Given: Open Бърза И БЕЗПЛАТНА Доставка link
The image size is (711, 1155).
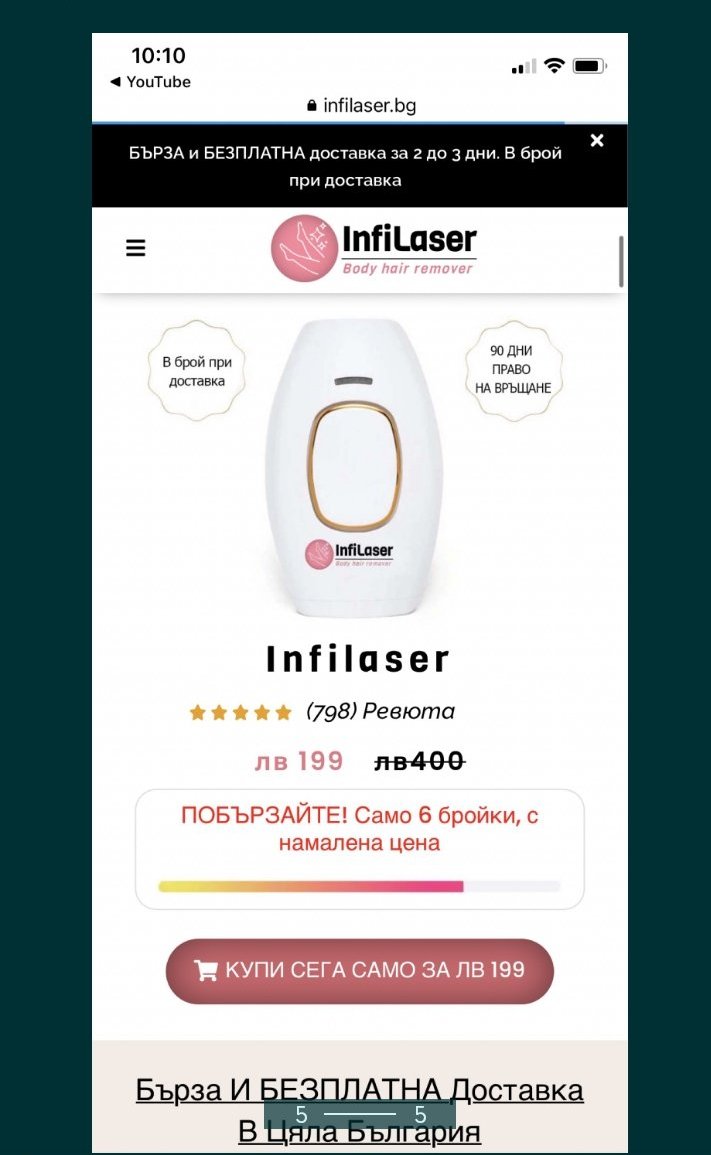Looking at the screenshot, I should pyautogui.click(x=360, y=1110).
